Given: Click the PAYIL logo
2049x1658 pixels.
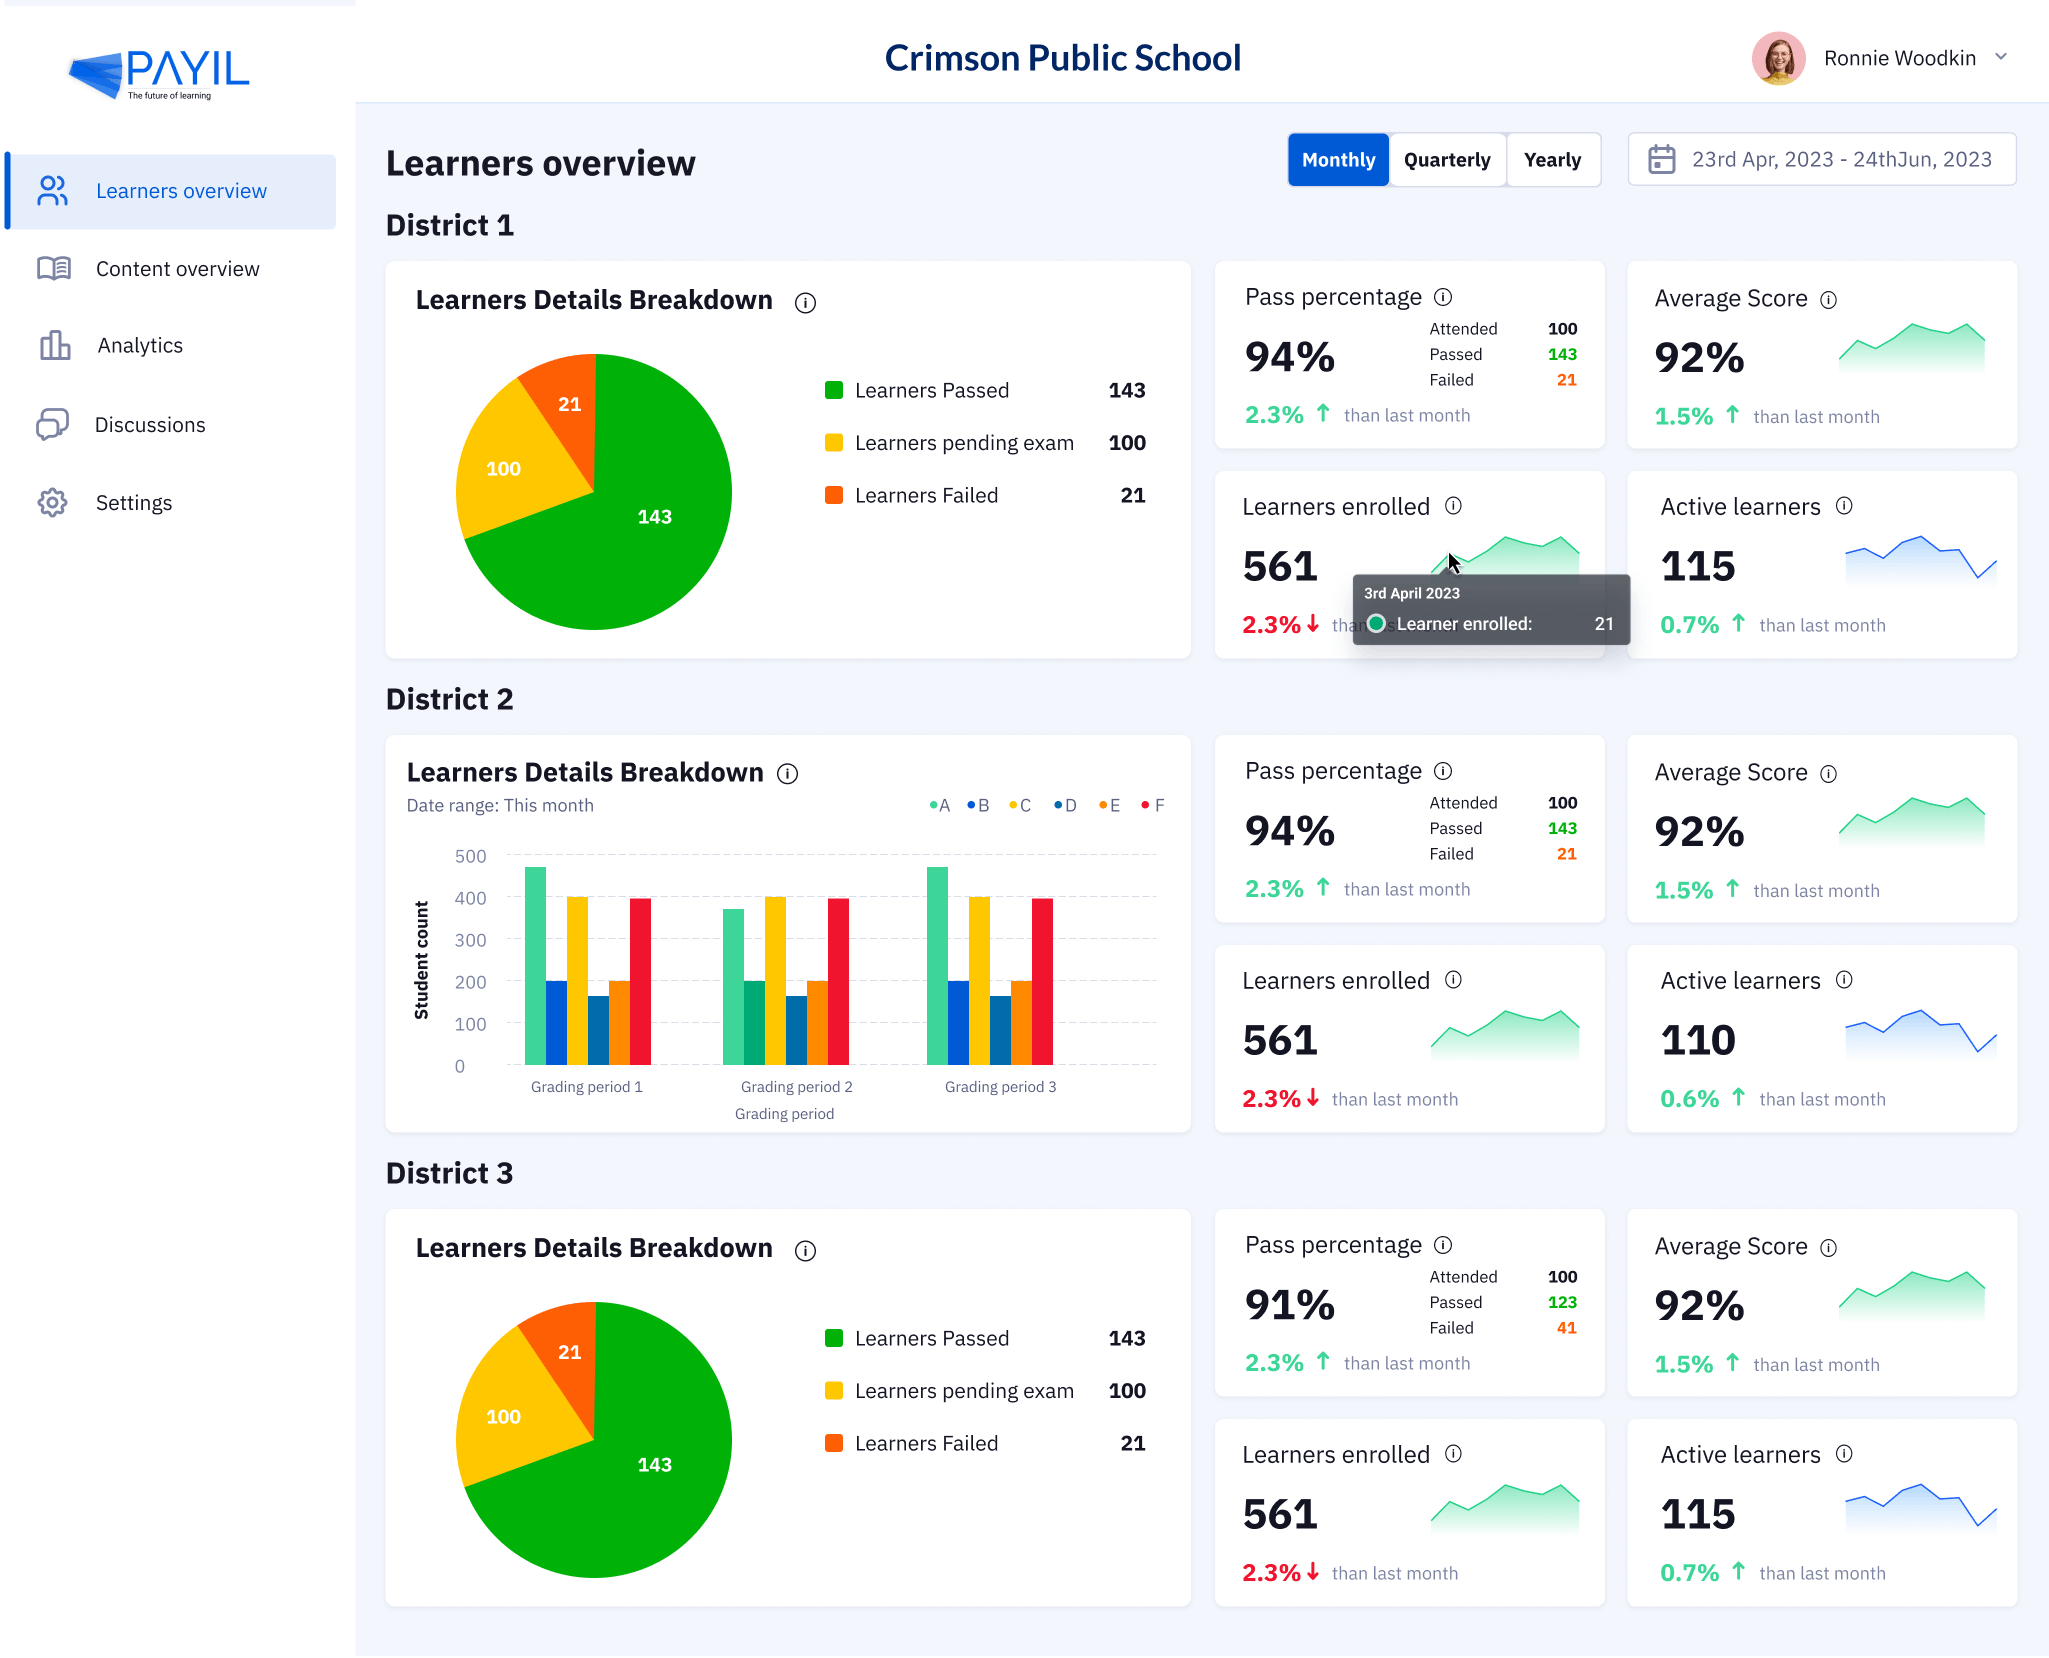Looking at the screenshot, I should pos(160,73).
